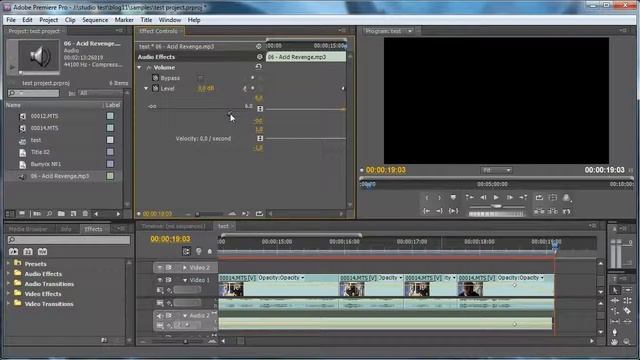Open the Output settings button in Program monitor
This screenshot has width=640, height=360.
tap(566, 198)
